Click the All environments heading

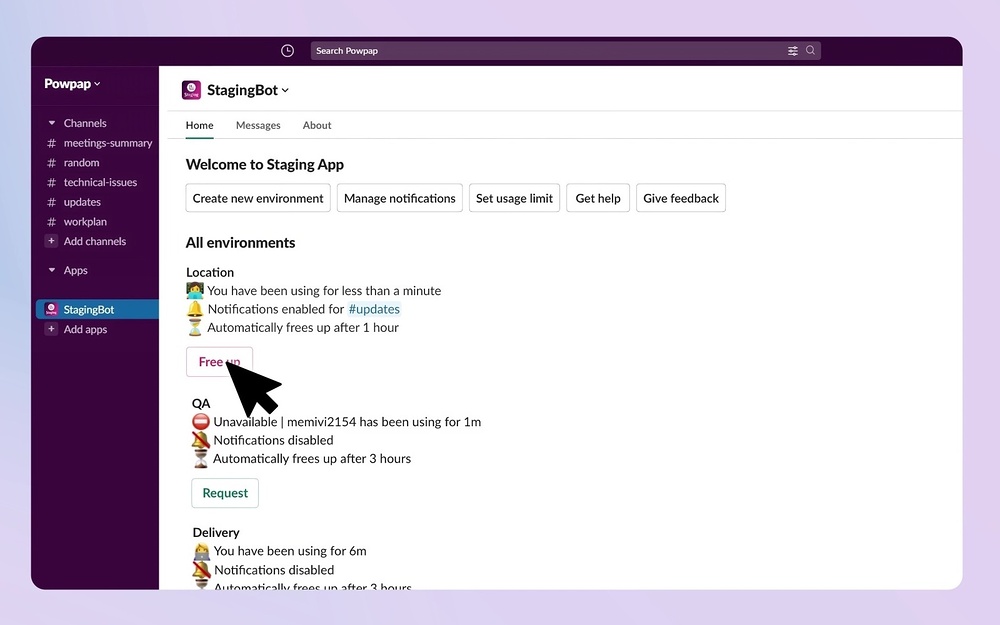pos(240,243)
